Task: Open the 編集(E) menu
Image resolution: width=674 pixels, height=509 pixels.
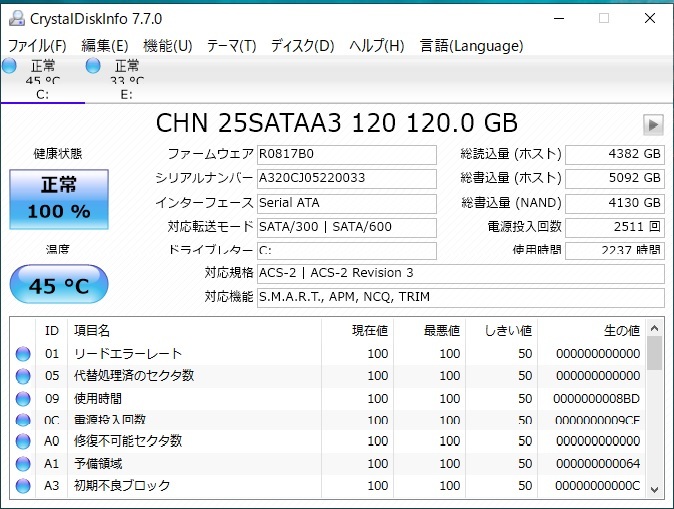Action: pyautogui.click(x=105, y=46)
